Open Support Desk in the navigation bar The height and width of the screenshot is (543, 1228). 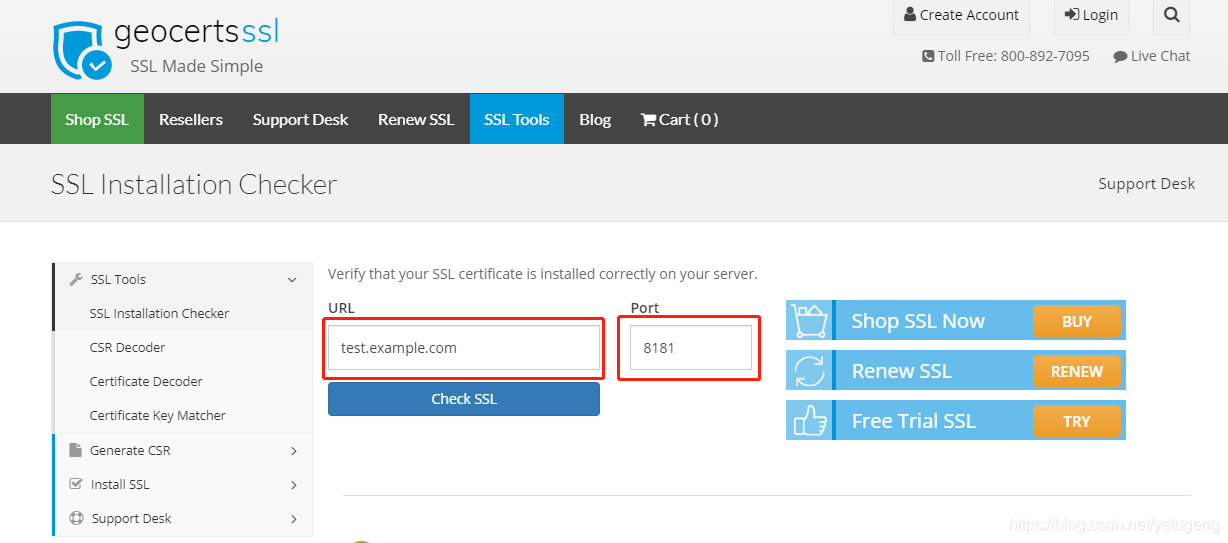(300, 119)
